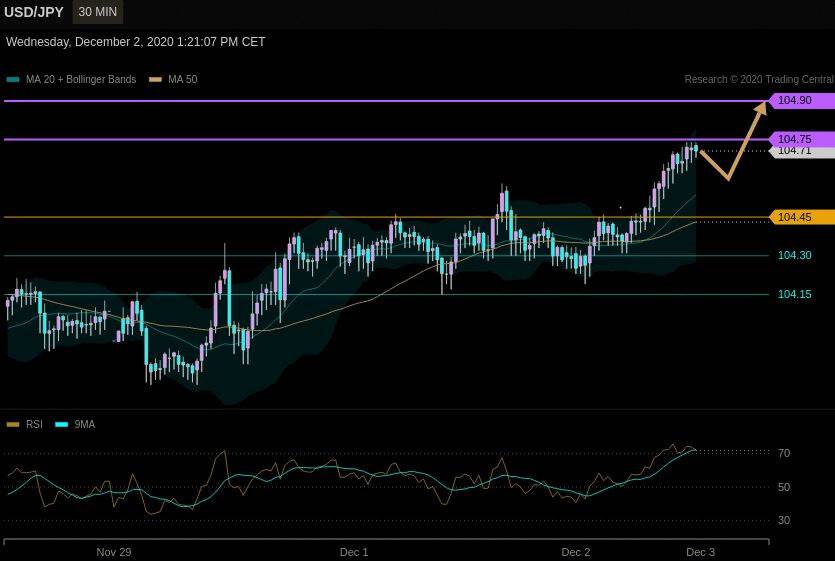
Task: Toggle the RSI legend swatch
Action: coord(13,425)
